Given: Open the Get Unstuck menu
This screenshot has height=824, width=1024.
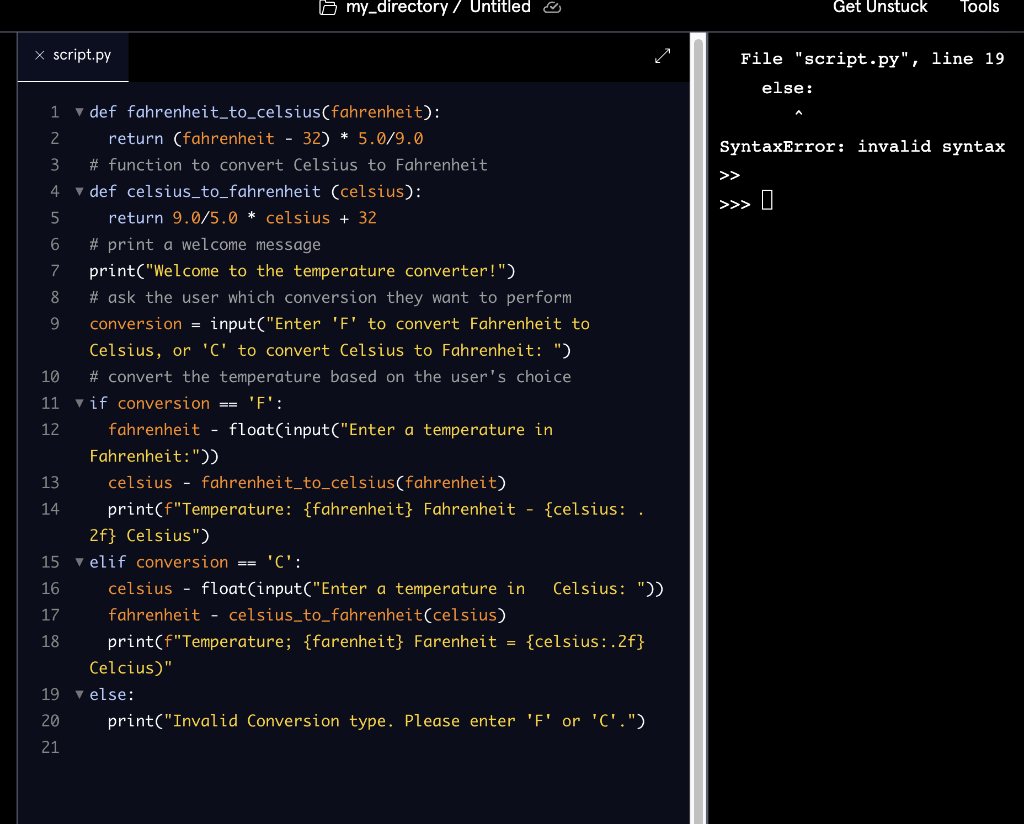Looking at the screenshot, I should click(x=880, y=7).
